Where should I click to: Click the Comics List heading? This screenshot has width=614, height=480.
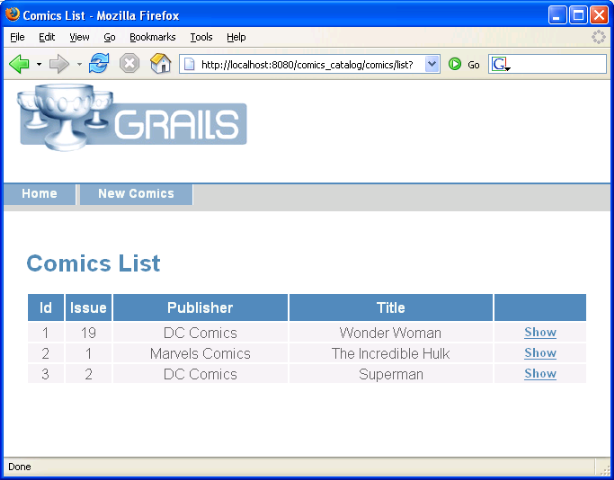[x=93, y=263]
